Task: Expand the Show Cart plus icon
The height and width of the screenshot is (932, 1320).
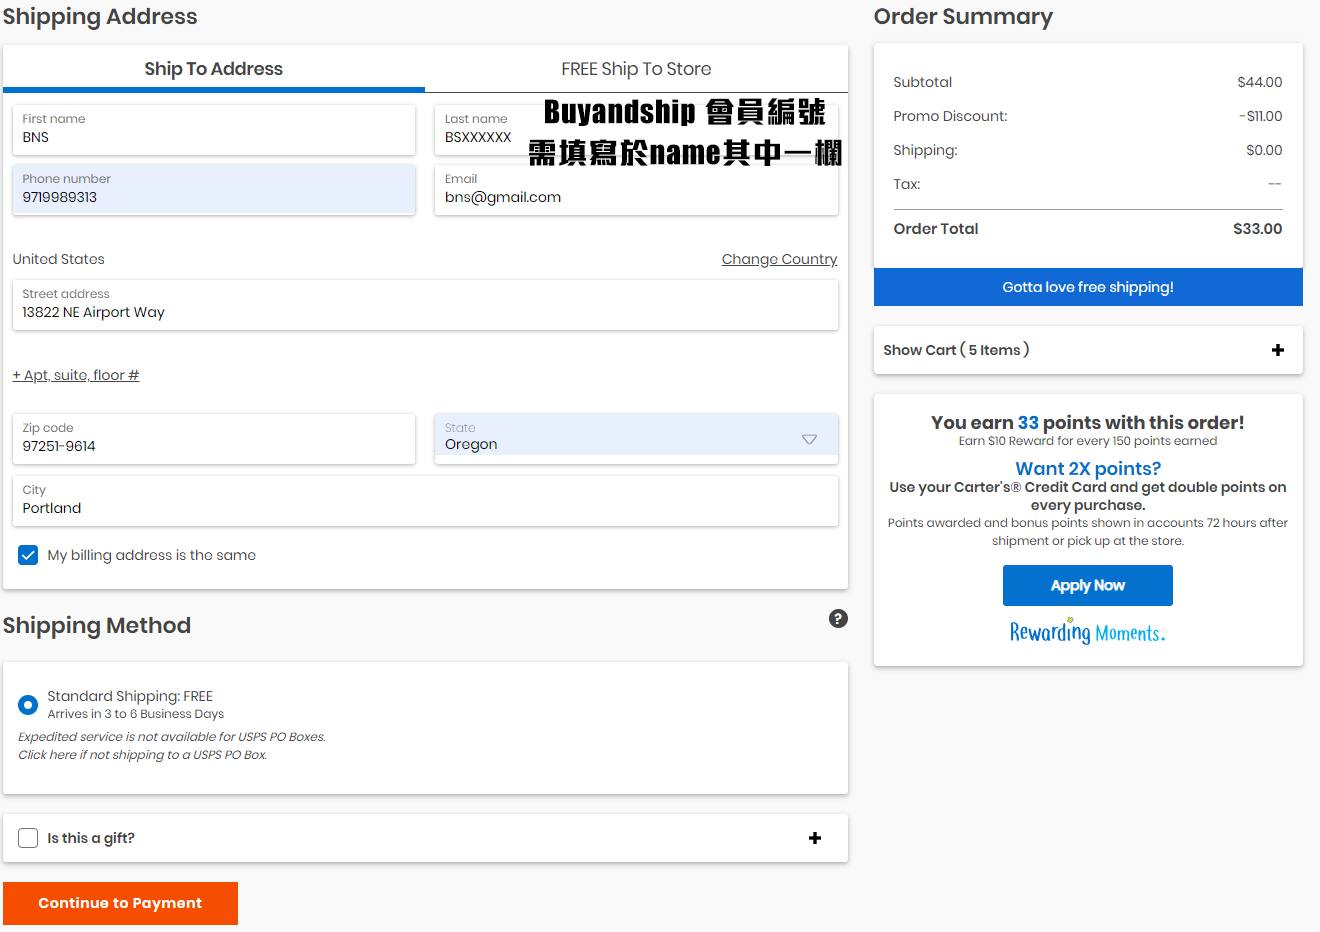Action: click(x=1277, y=350)
